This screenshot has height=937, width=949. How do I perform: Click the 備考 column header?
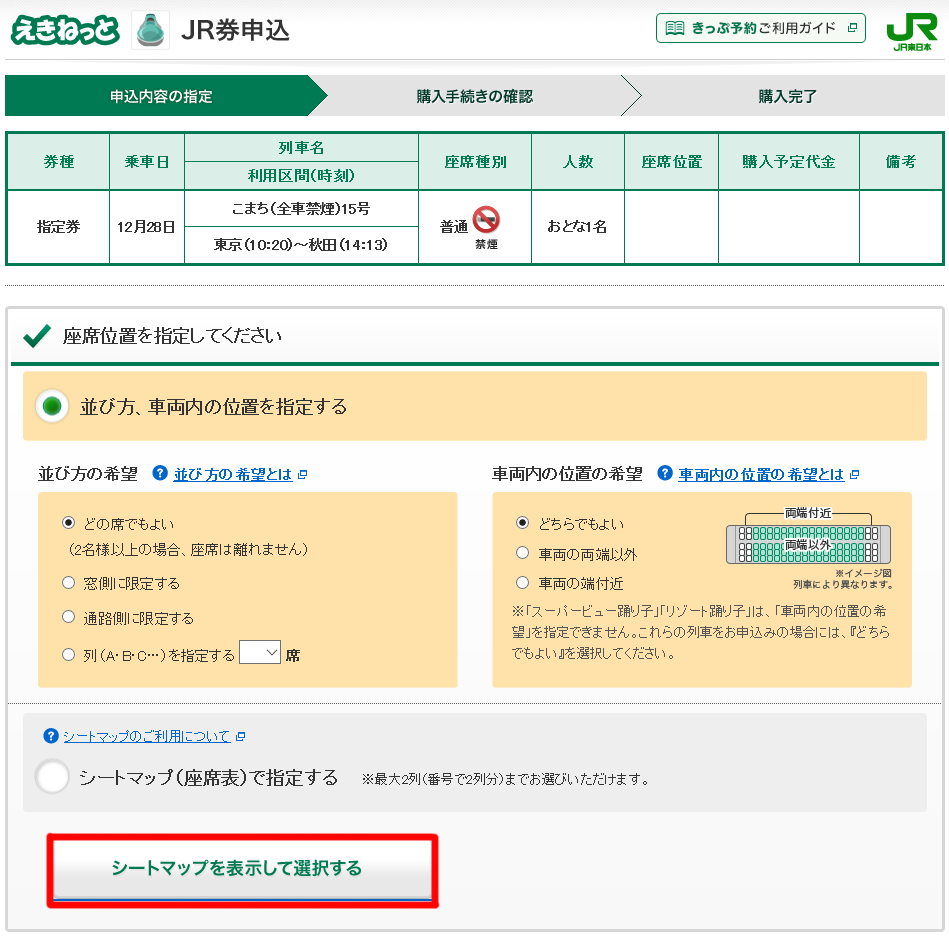901,162
